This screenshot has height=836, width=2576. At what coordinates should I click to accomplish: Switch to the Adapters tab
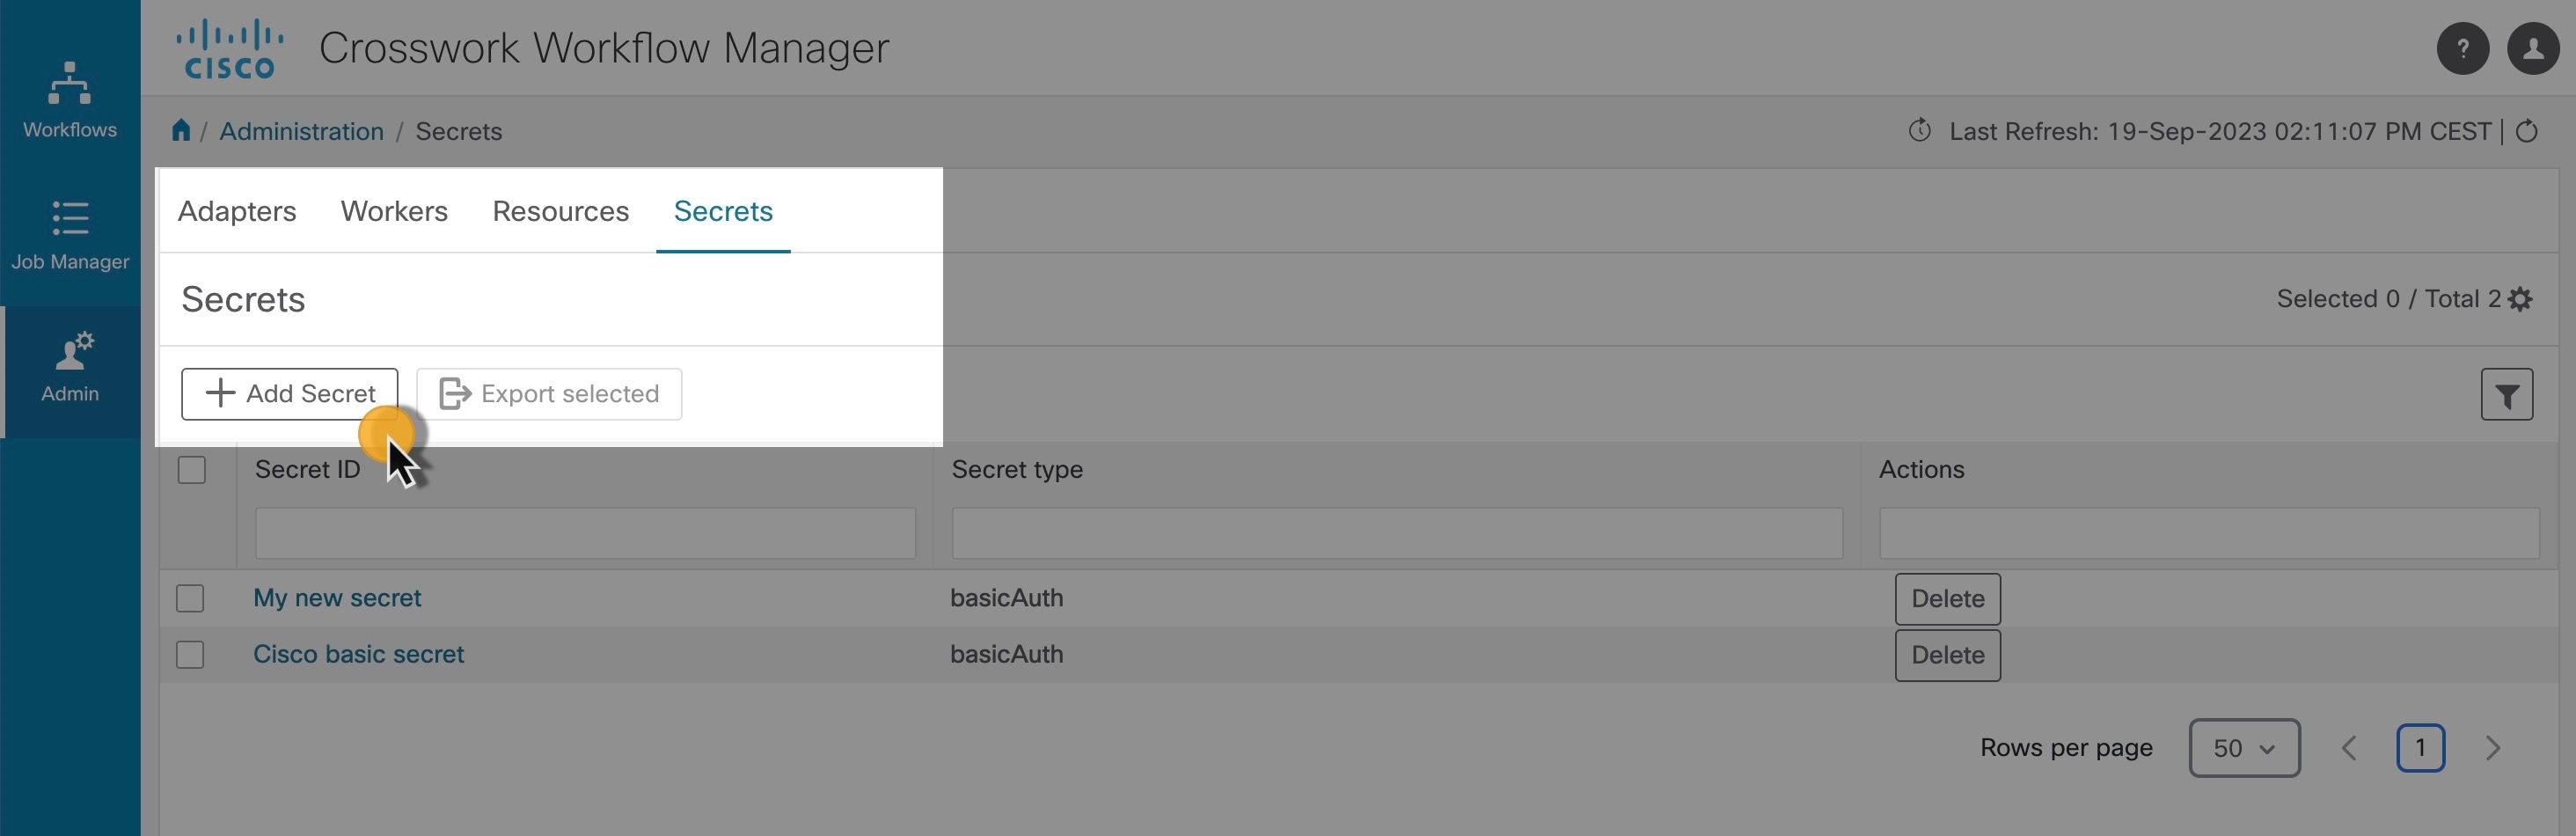tap(237, 211)
